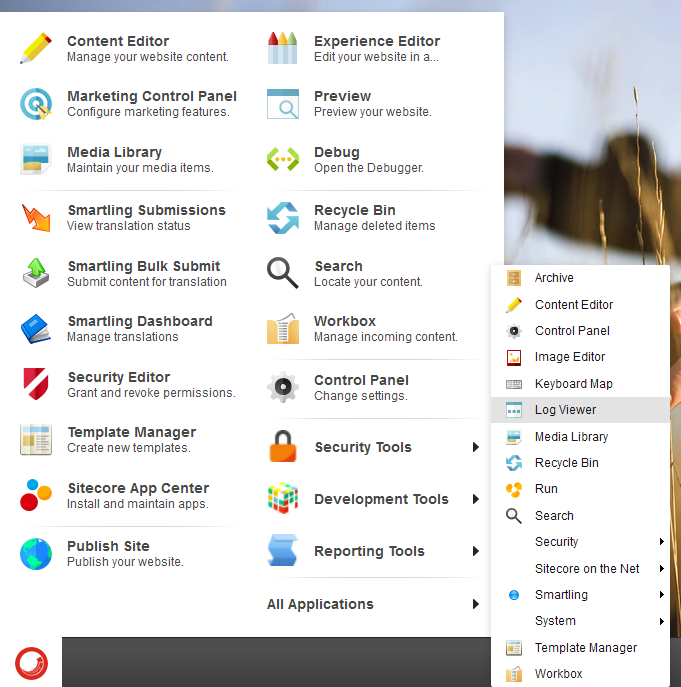Open Content Editor pencil icon in start menu
681x687 pixels.
click(x=36, y=48)
